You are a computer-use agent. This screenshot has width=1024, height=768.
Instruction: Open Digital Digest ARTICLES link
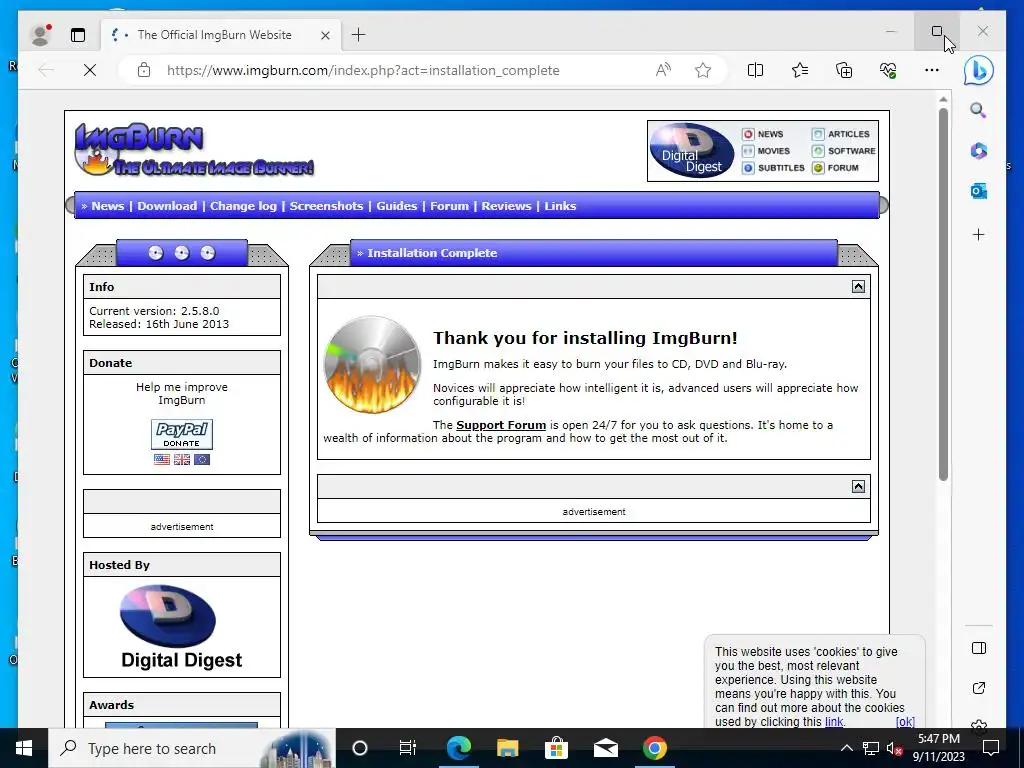point(841,134)
